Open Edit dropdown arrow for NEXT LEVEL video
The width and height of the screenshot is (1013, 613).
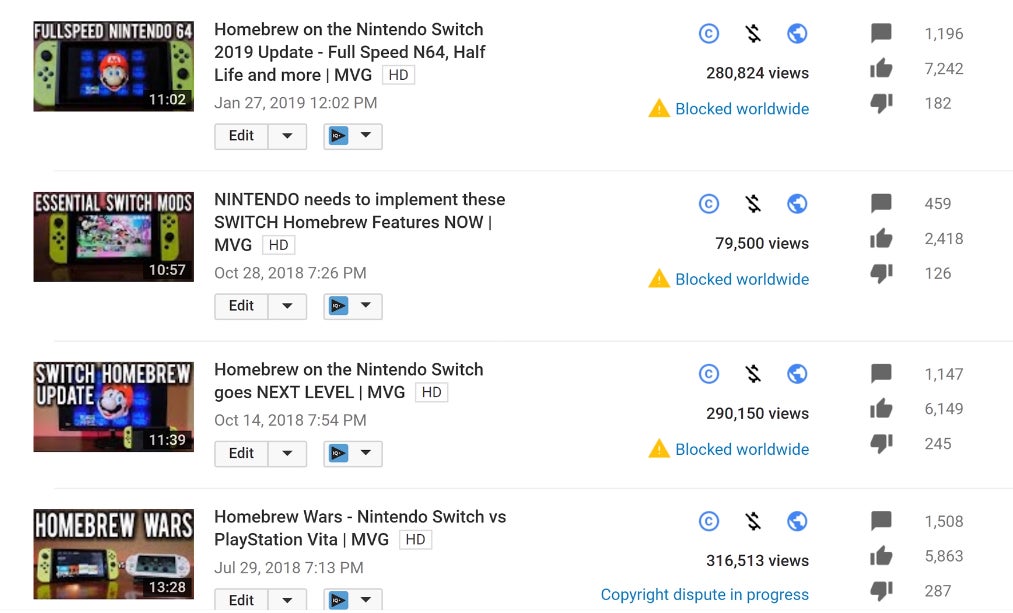[x=287, y=453]
